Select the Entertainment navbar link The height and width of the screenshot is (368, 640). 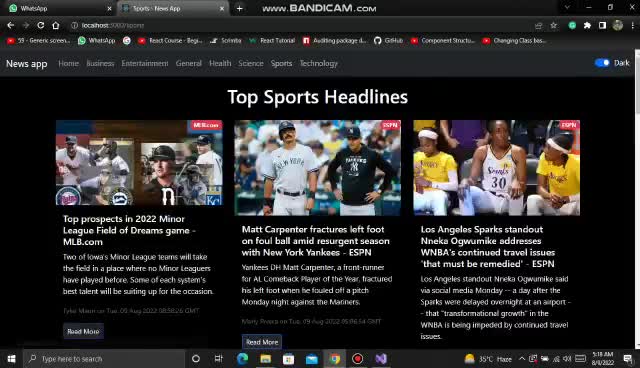144,63
